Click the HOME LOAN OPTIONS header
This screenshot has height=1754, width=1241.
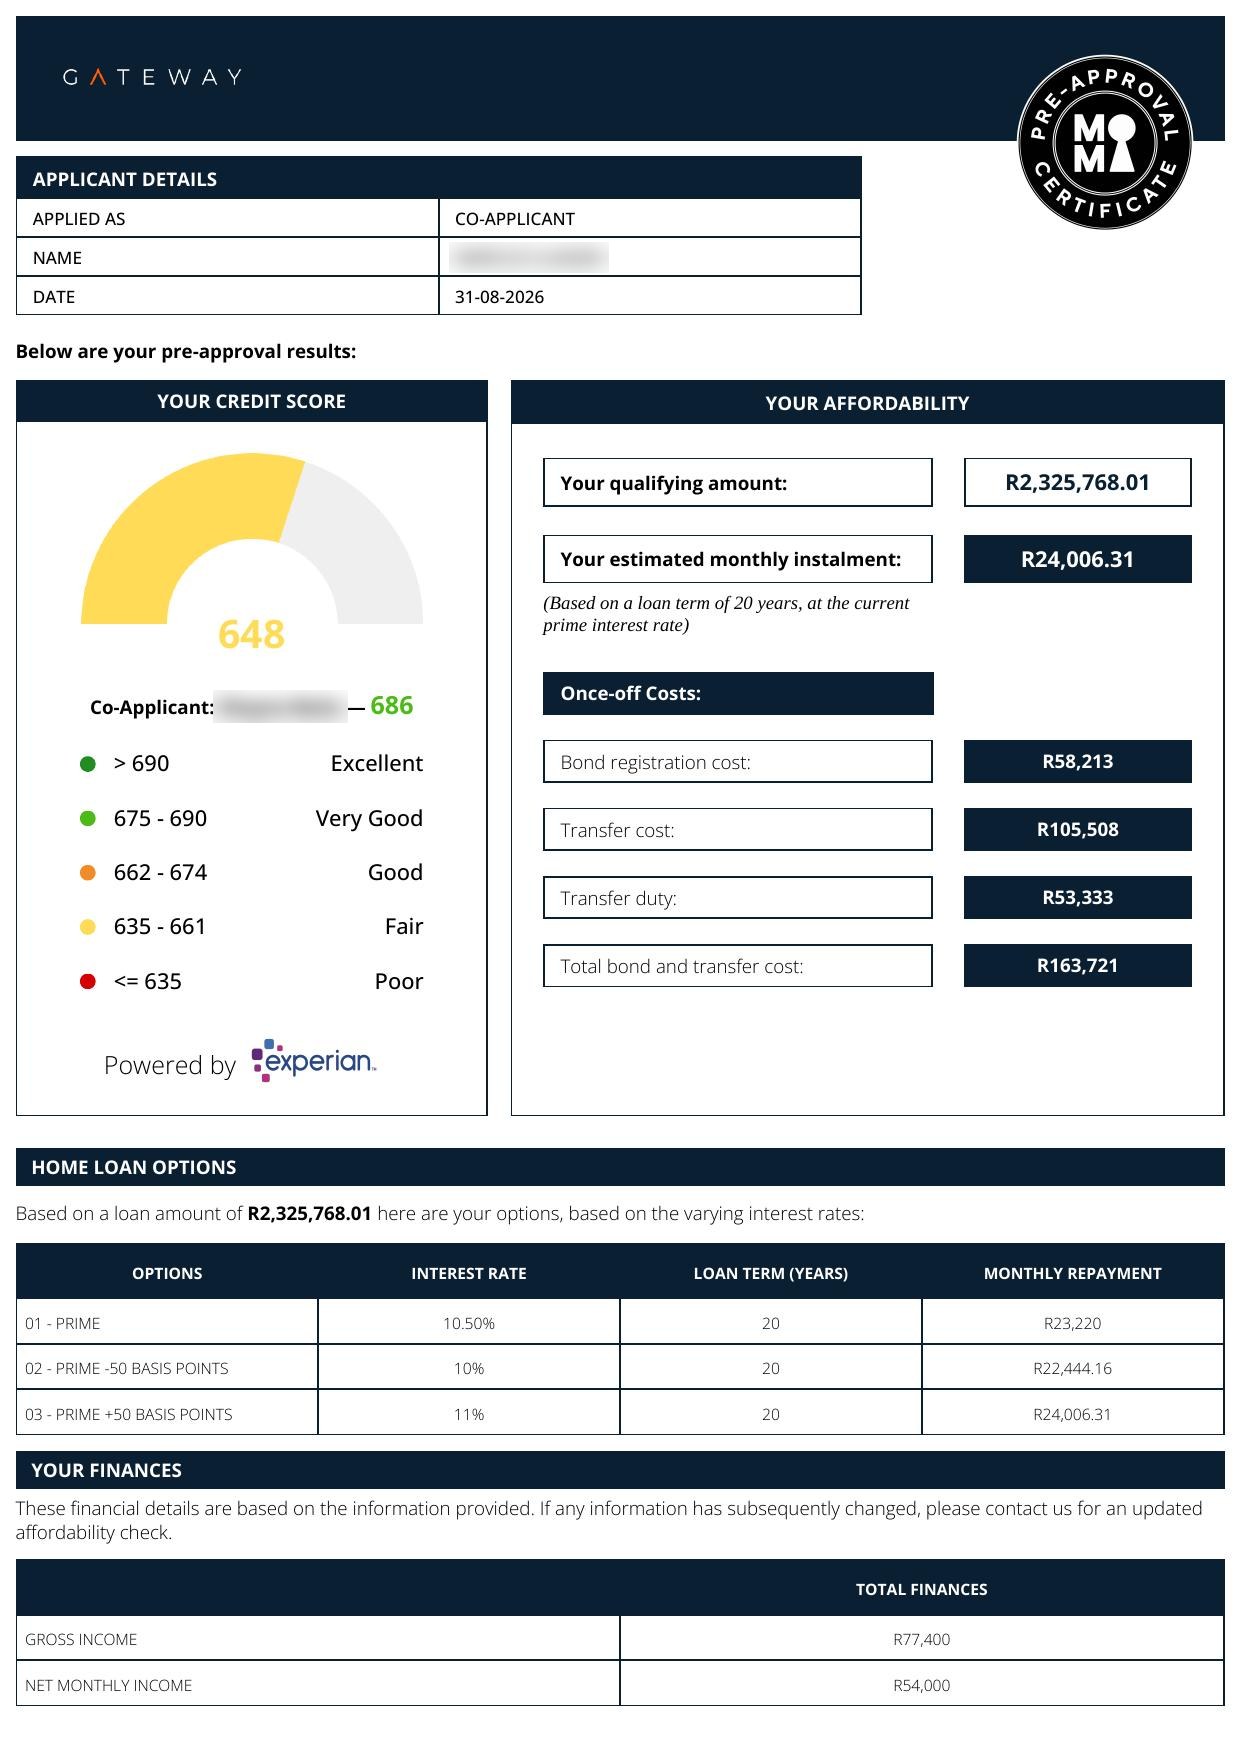pyautogui.click(x=620, y=1167)
